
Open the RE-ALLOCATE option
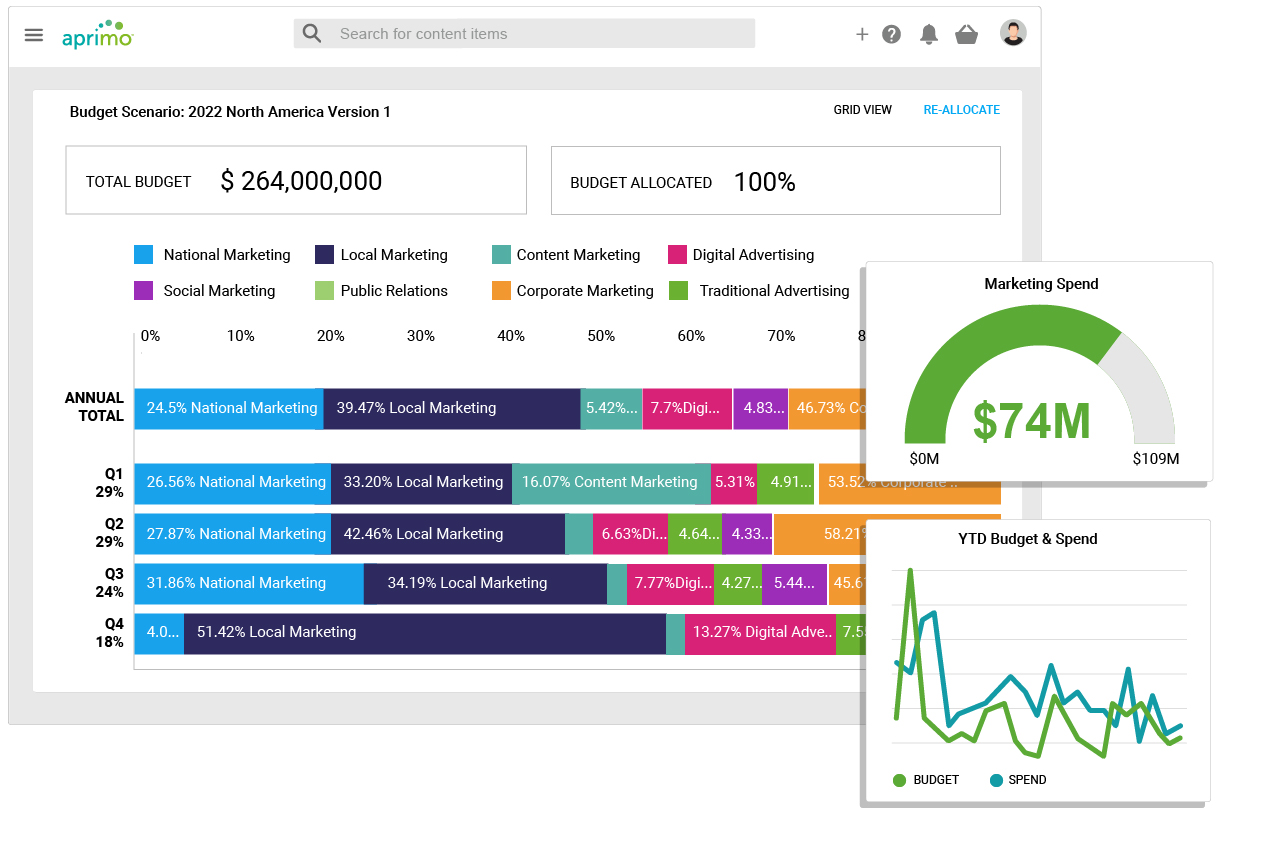click(961, 110)
